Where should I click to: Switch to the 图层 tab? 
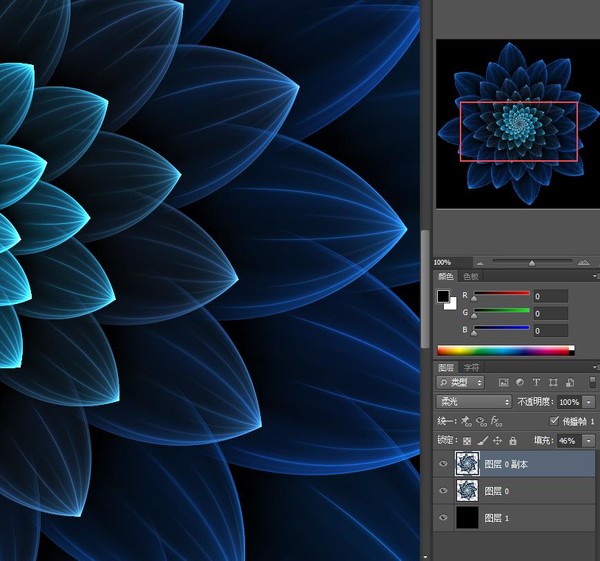point(446,368)
